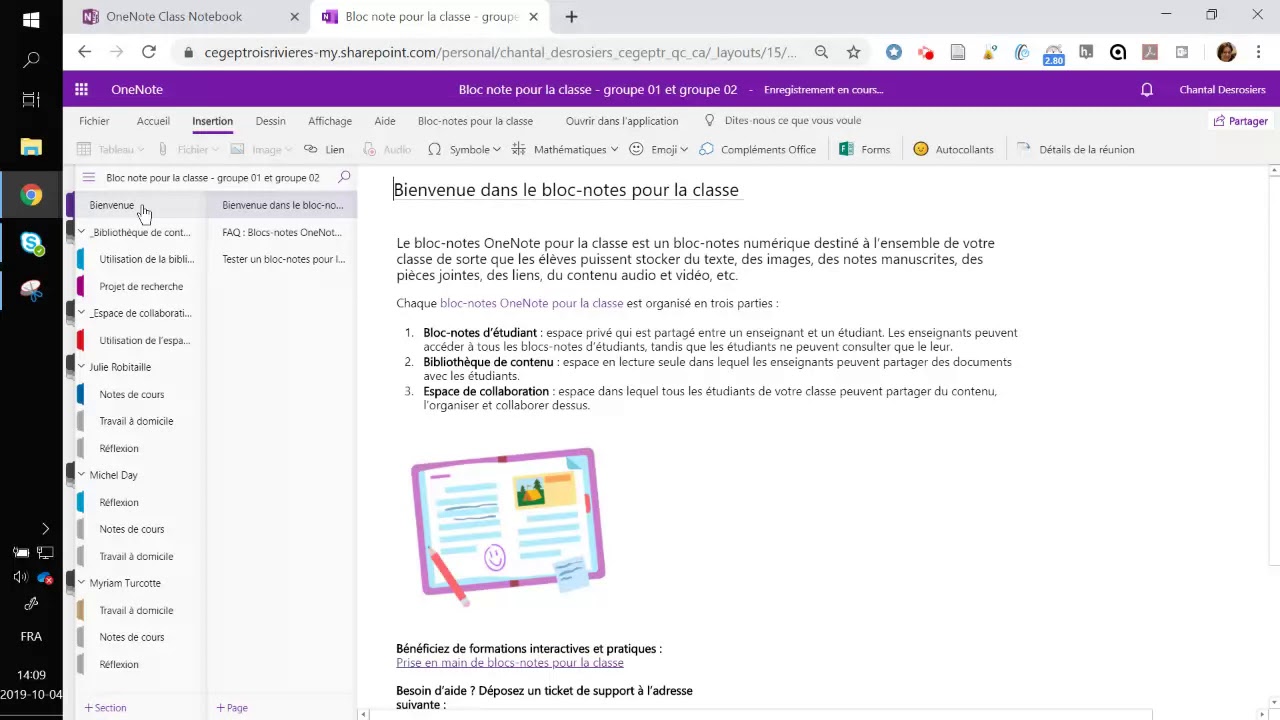Open Windows taskbar search

pos(31,60)
